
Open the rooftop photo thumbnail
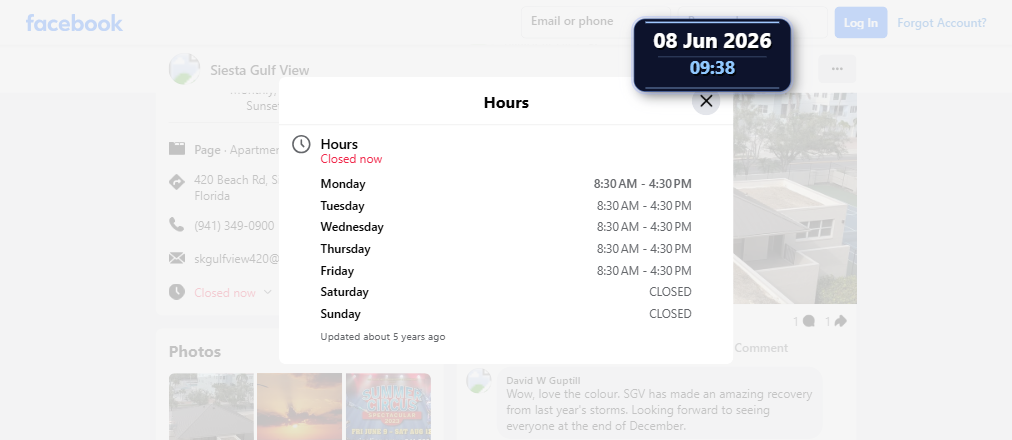[x=211, y=406]
